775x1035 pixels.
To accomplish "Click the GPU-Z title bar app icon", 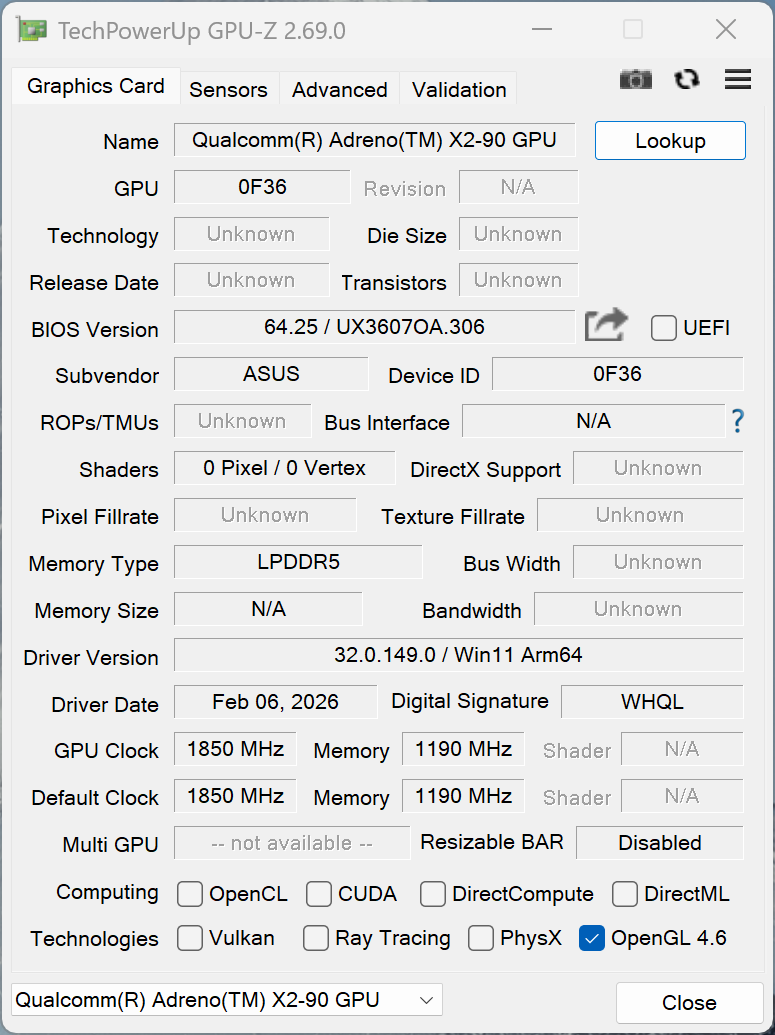I will tap(32, 30).
